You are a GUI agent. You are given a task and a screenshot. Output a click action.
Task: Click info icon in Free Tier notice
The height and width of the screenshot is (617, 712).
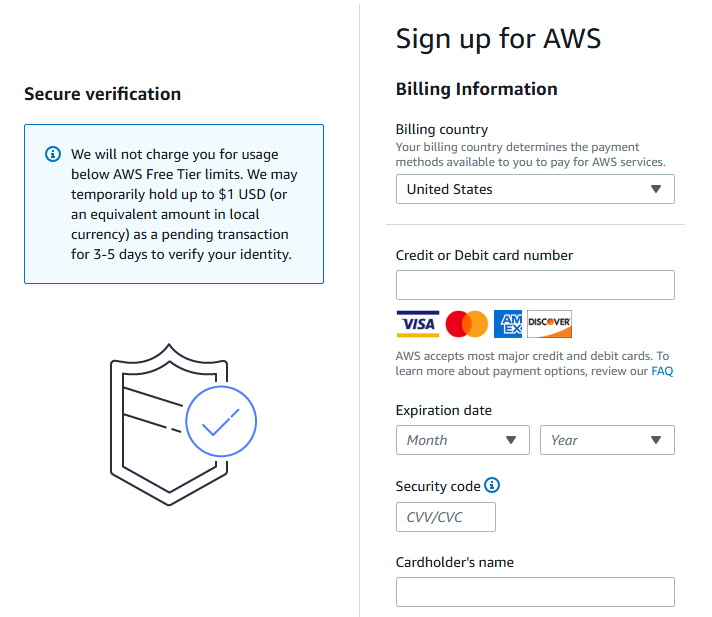point(53,154)
